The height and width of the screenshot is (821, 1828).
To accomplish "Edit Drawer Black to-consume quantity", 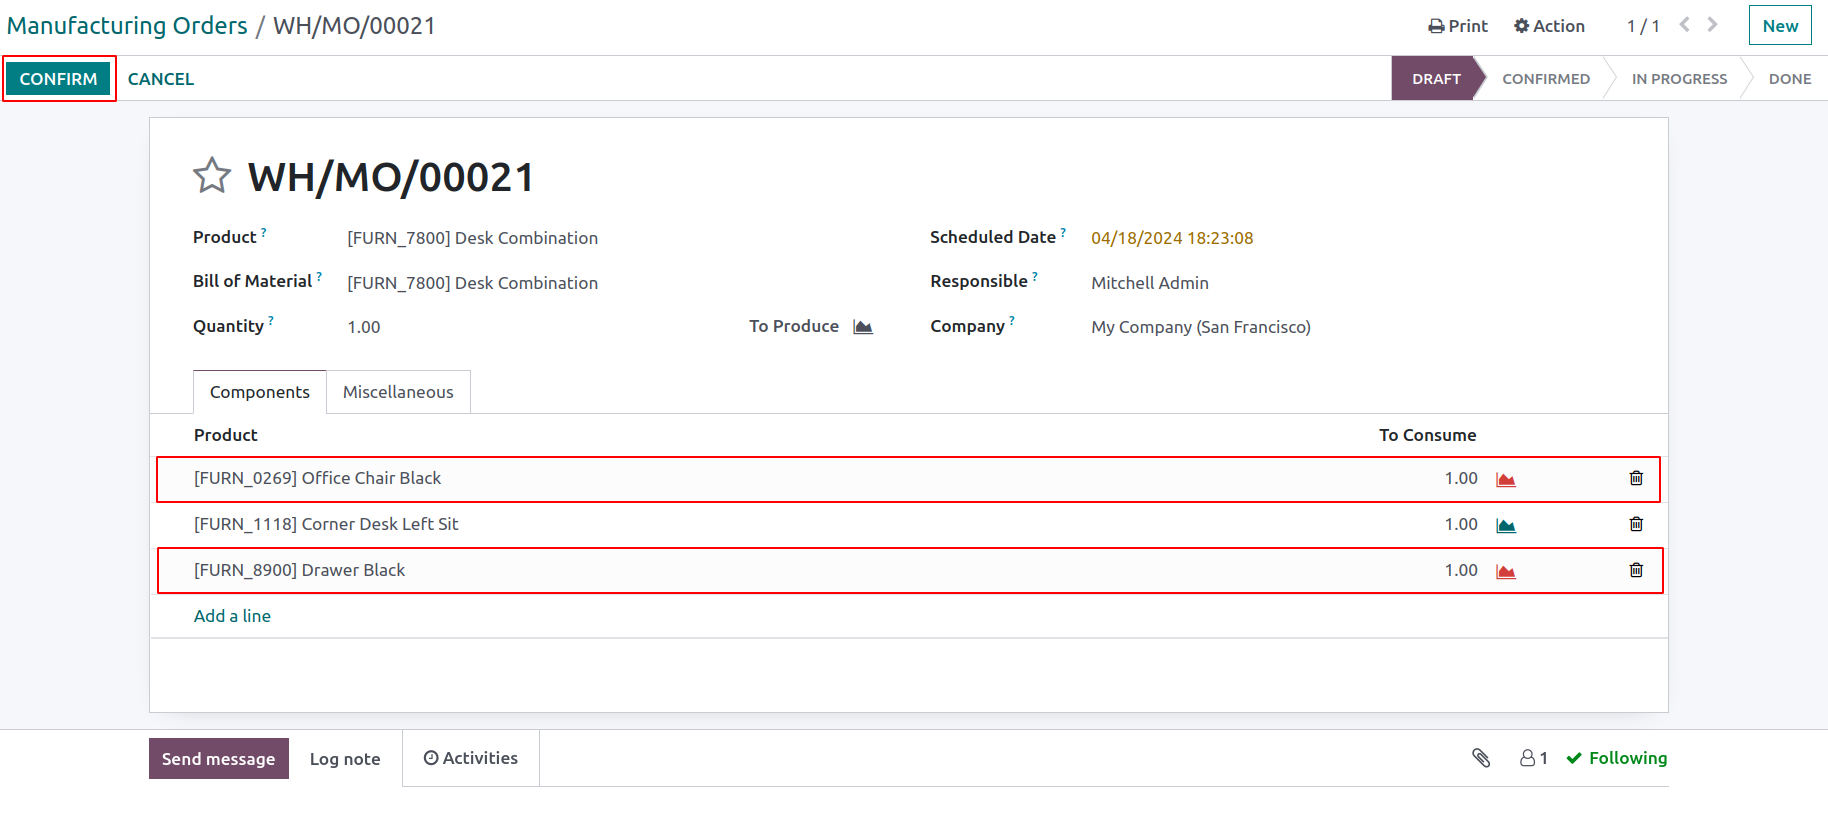I will point(1461,570).
